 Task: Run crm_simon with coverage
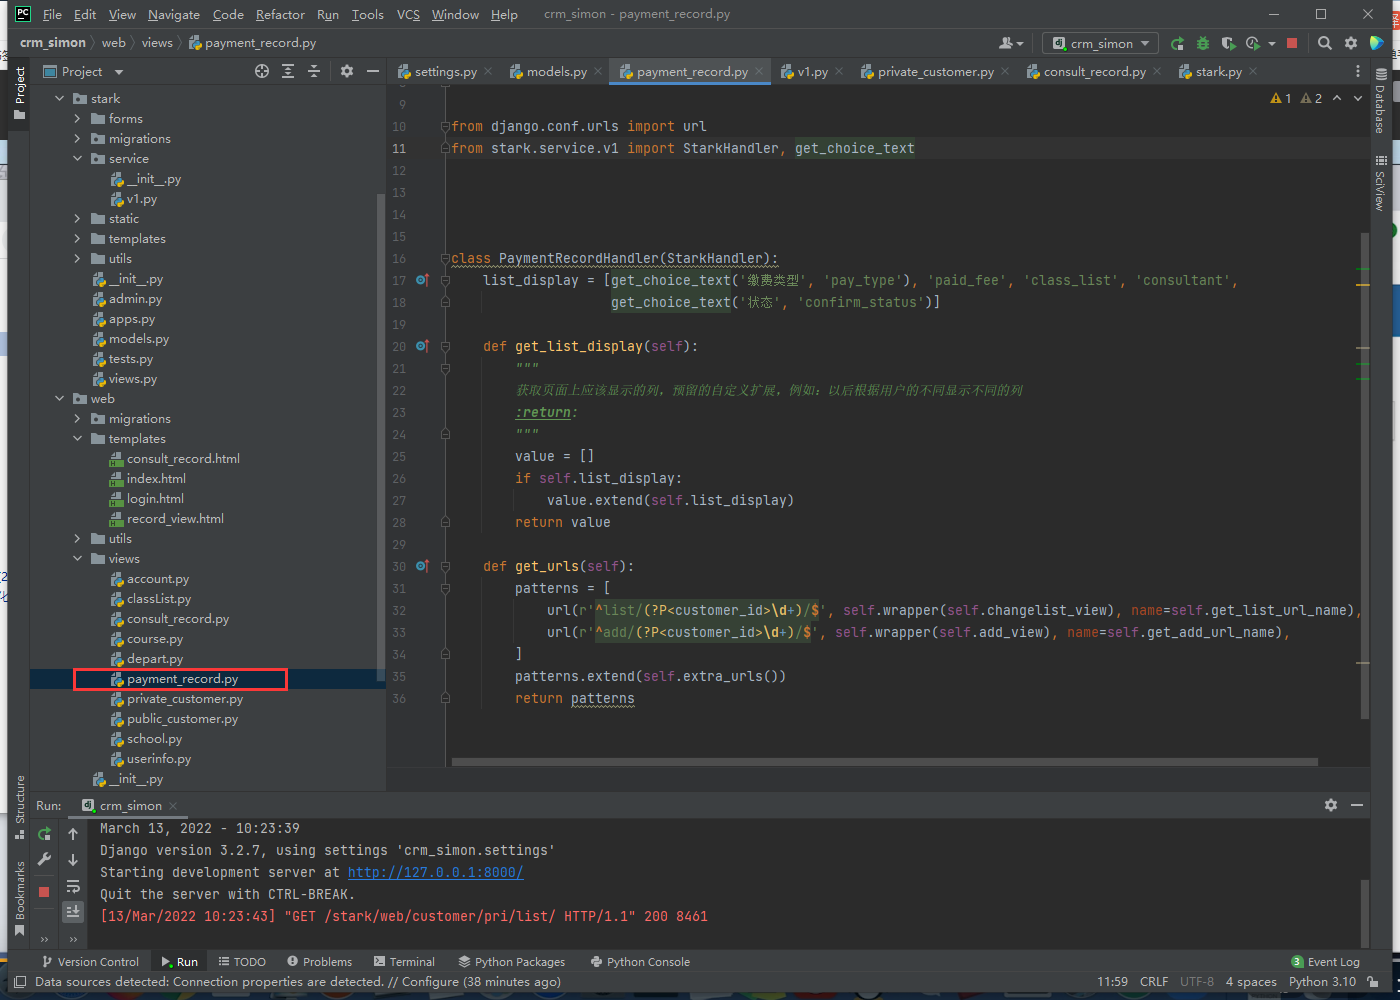(x=1228, y=43)
